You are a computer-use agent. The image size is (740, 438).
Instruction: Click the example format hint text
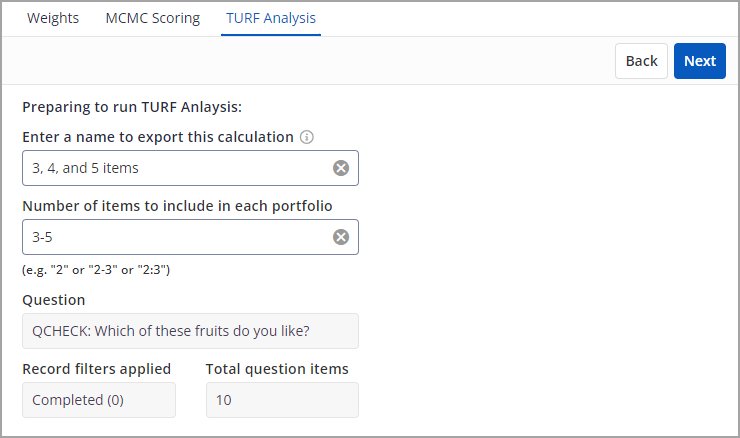pos(96,270)
